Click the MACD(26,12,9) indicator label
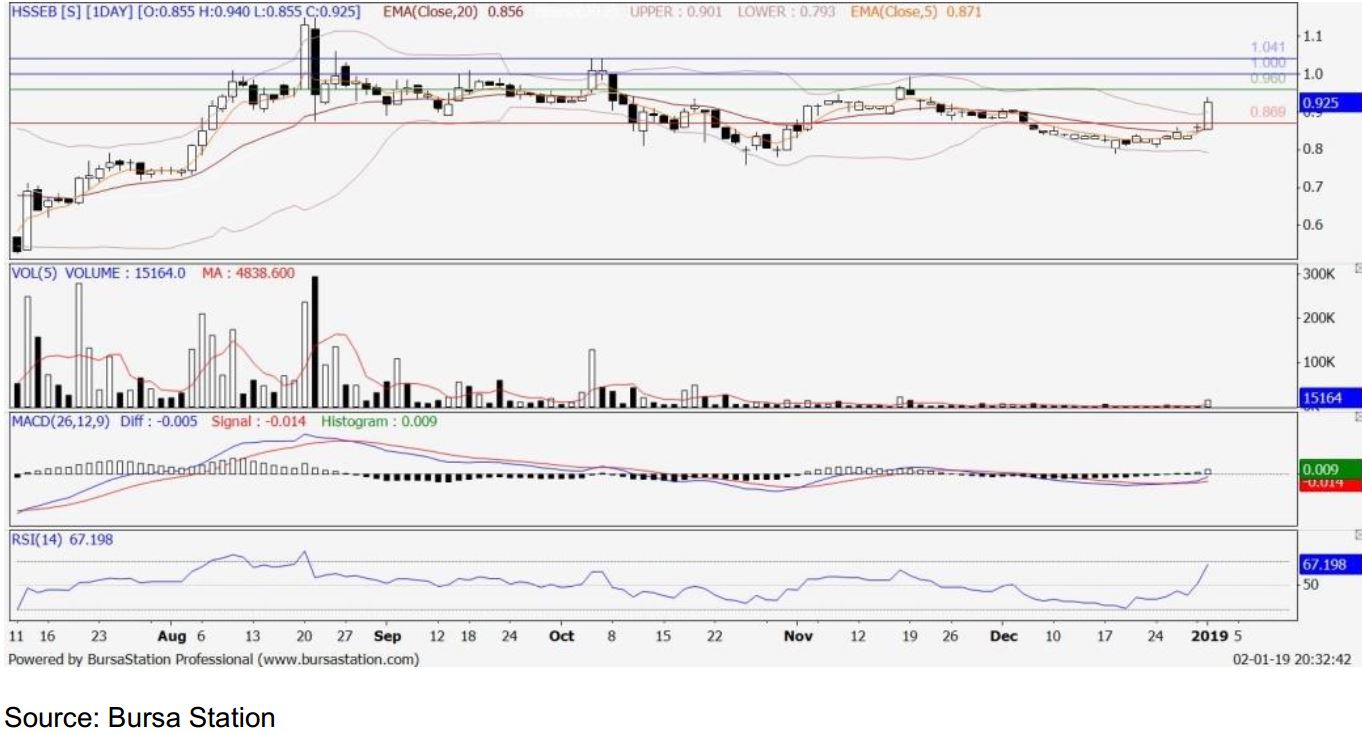Viewport: 1362px width, 733px height. pyautogui.click(x=61, y=422)
